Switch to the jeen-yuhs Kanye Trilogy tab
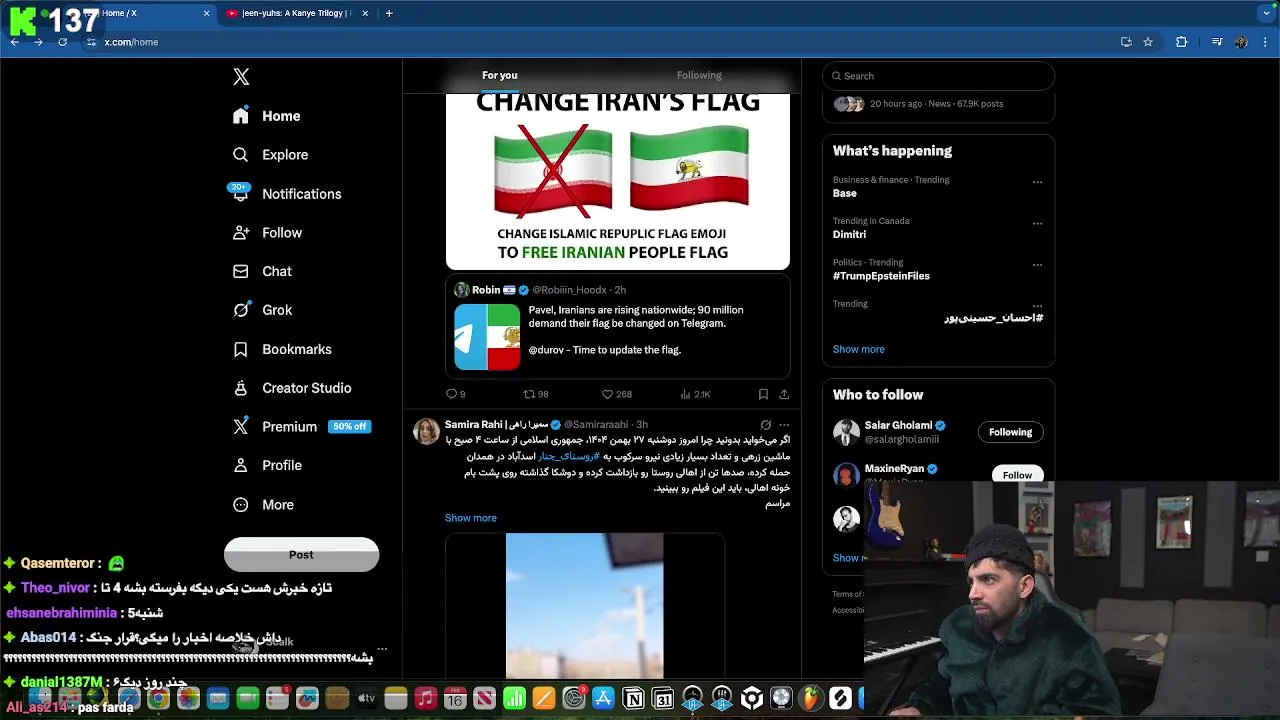 297,13
